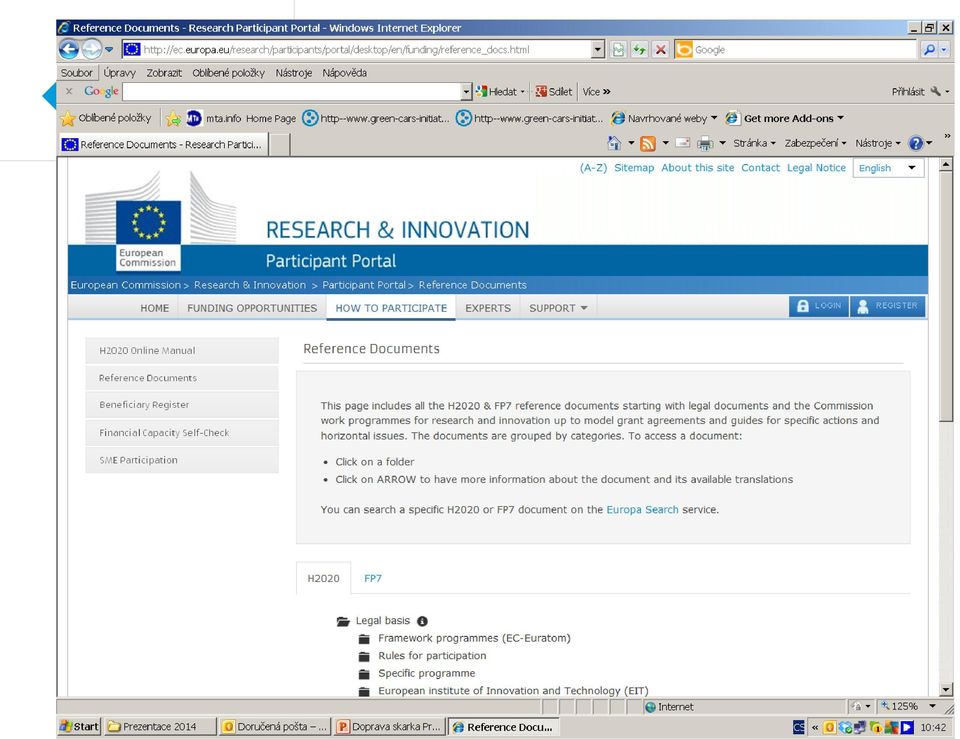Open the mta.info Home Page favorite
Image resolution: width=960 pixels, height=739 pixels.
click(x=241, y=118)
